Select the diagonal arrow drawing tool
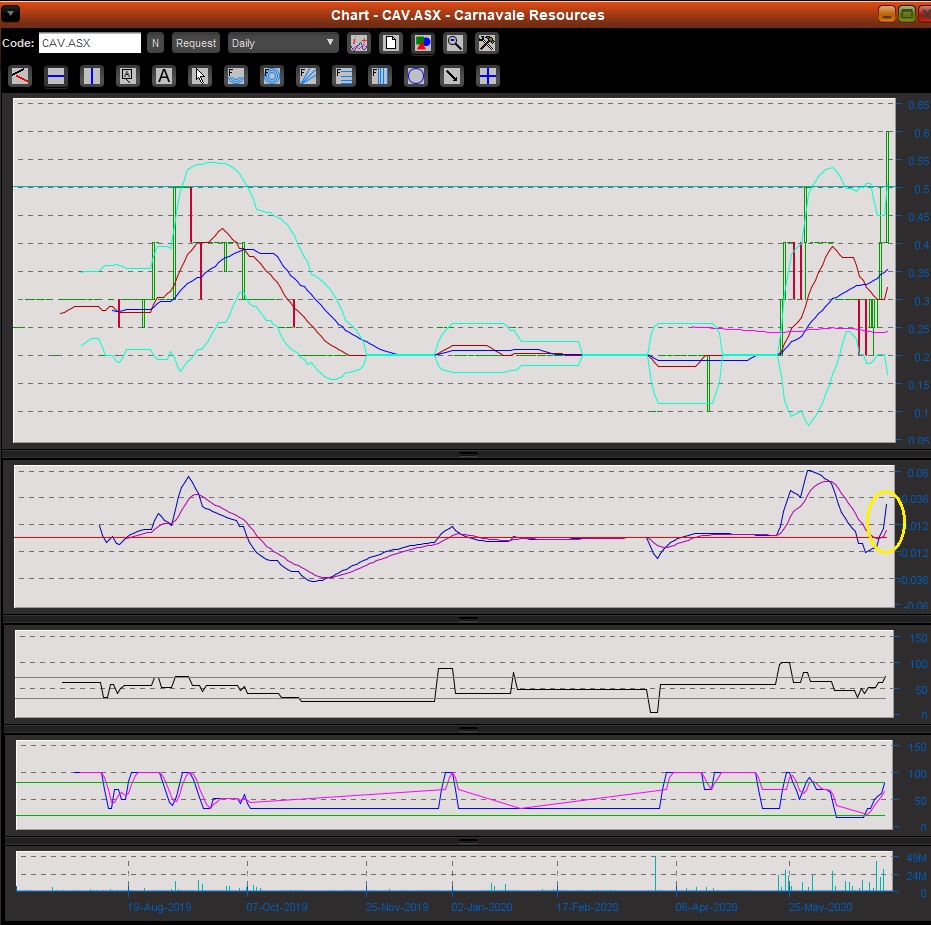Viewport: 931px width, 925px height. click(452, 76)
